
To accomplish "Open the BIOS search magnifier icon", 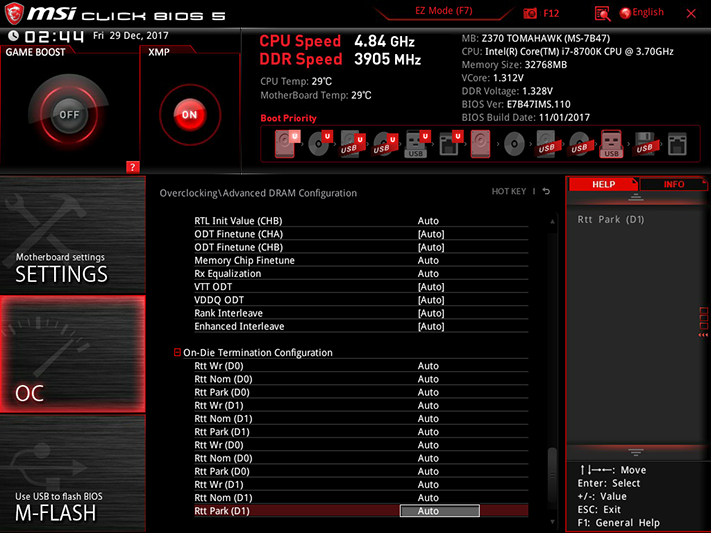I will [602, 14].
